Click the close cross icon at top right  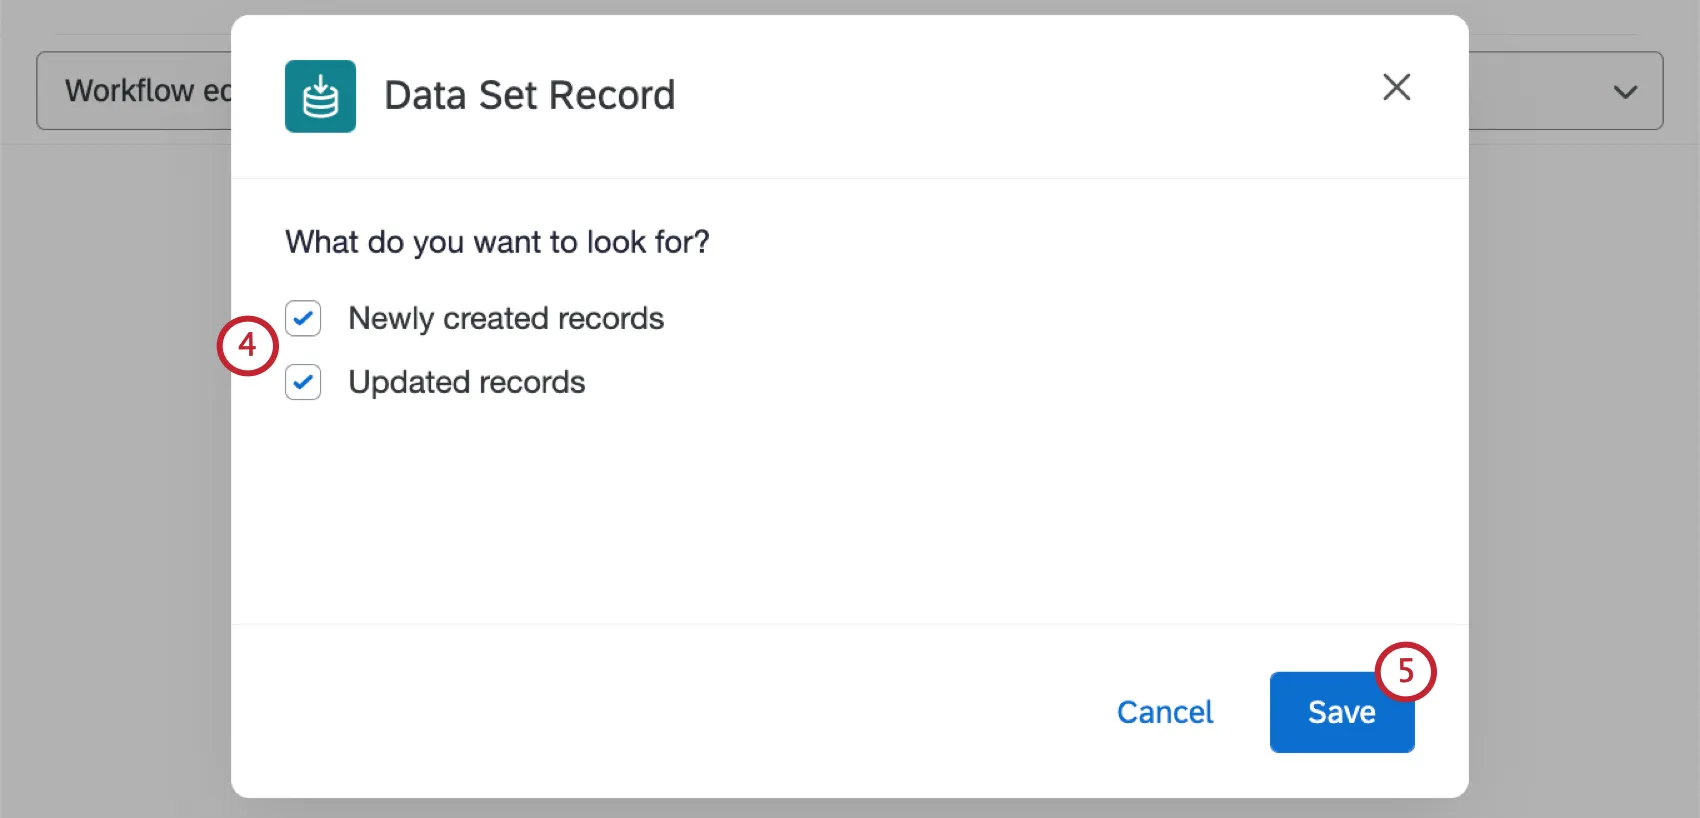pyautogui.click(x=1396, y=88)
